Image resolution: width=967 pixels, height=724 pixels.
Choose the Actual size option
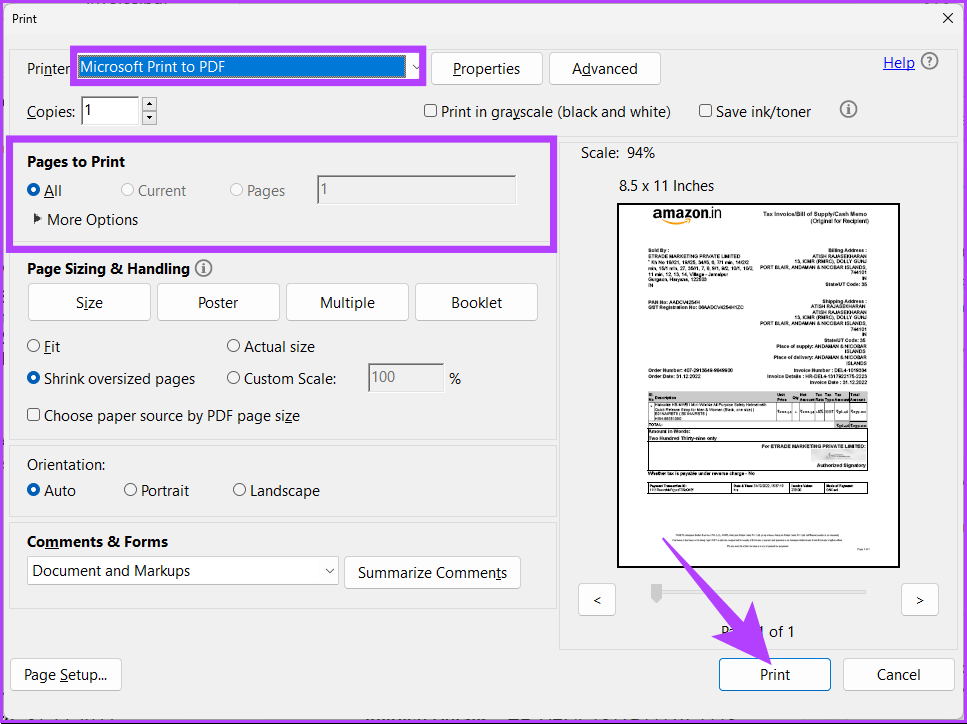click(x=233, y=346)
